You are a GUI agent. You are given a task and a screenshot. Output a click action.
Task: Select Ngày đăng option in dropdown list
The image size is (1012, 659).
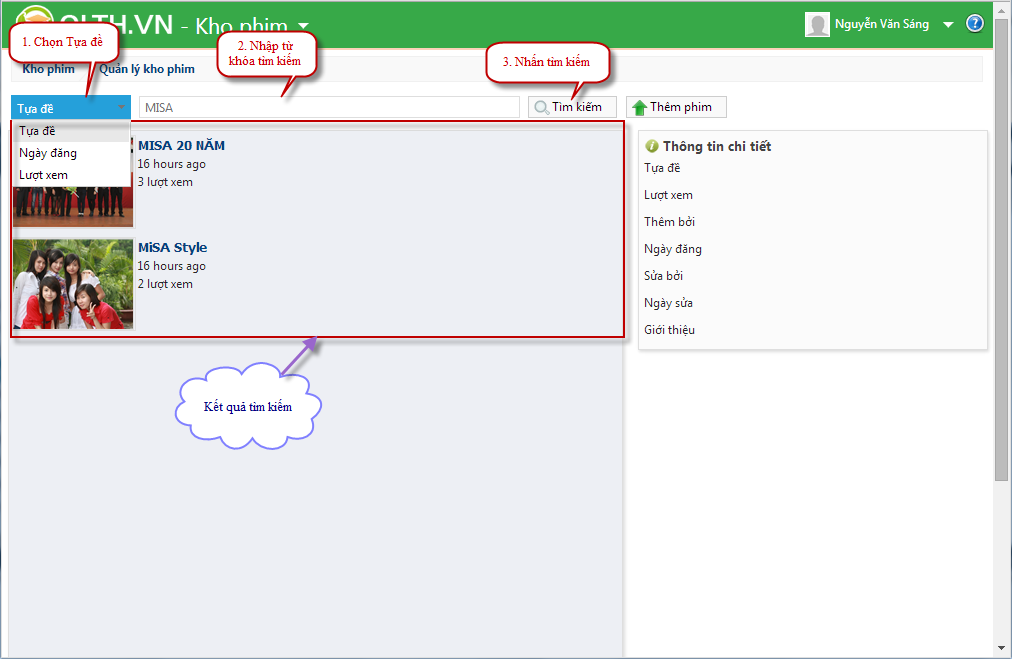pos(71,153)
